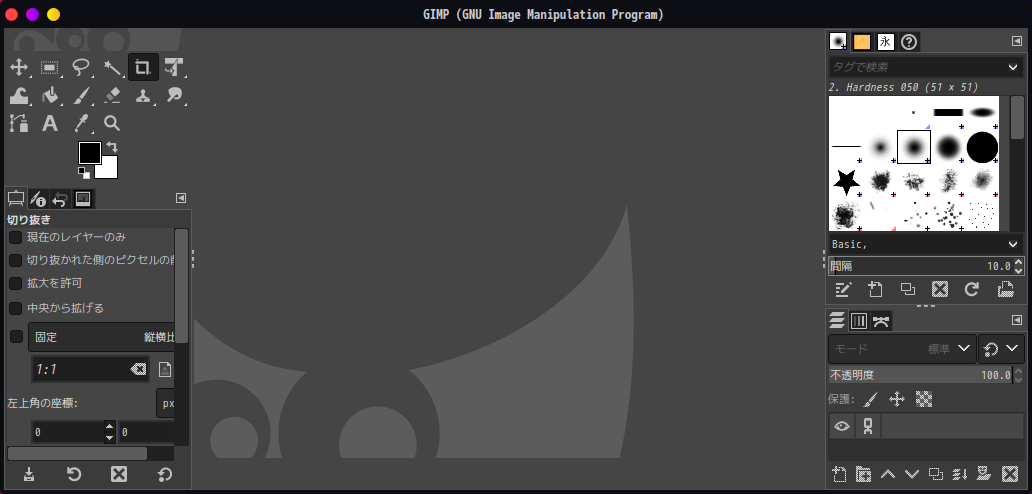
Task: Edit this brush icon
Action: coord(843,289)
